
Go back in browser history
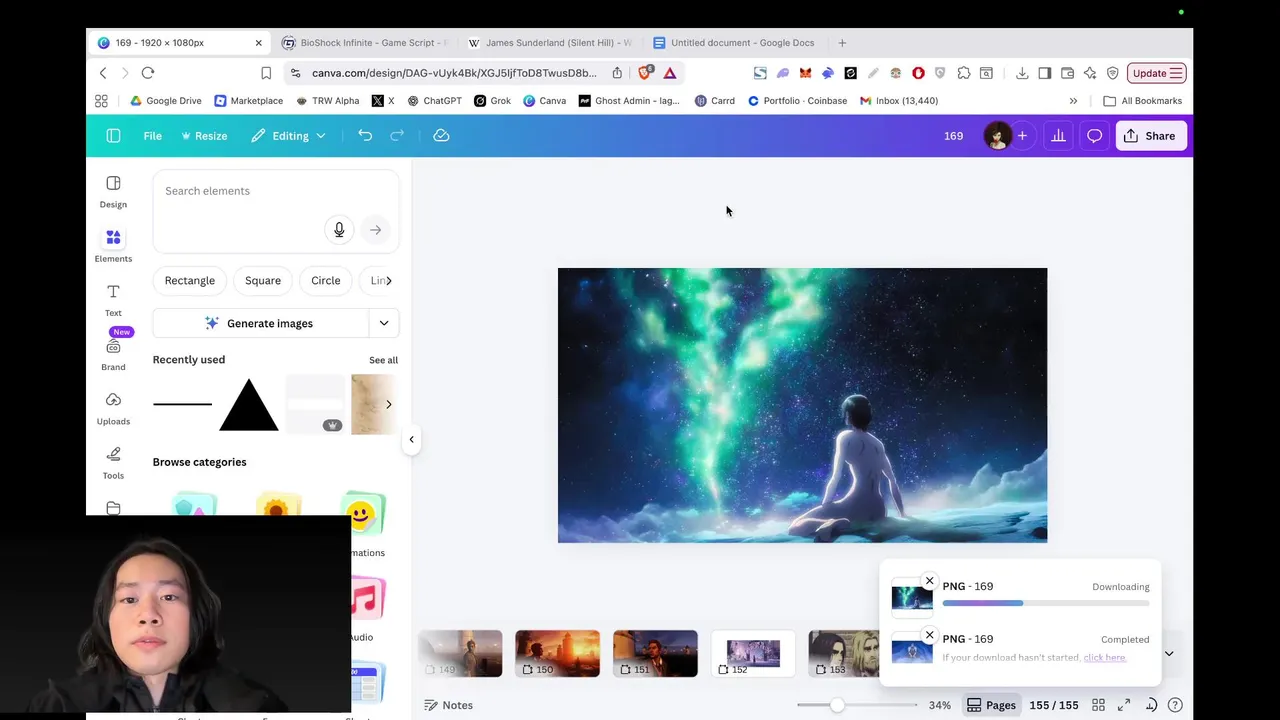(103, 73)
